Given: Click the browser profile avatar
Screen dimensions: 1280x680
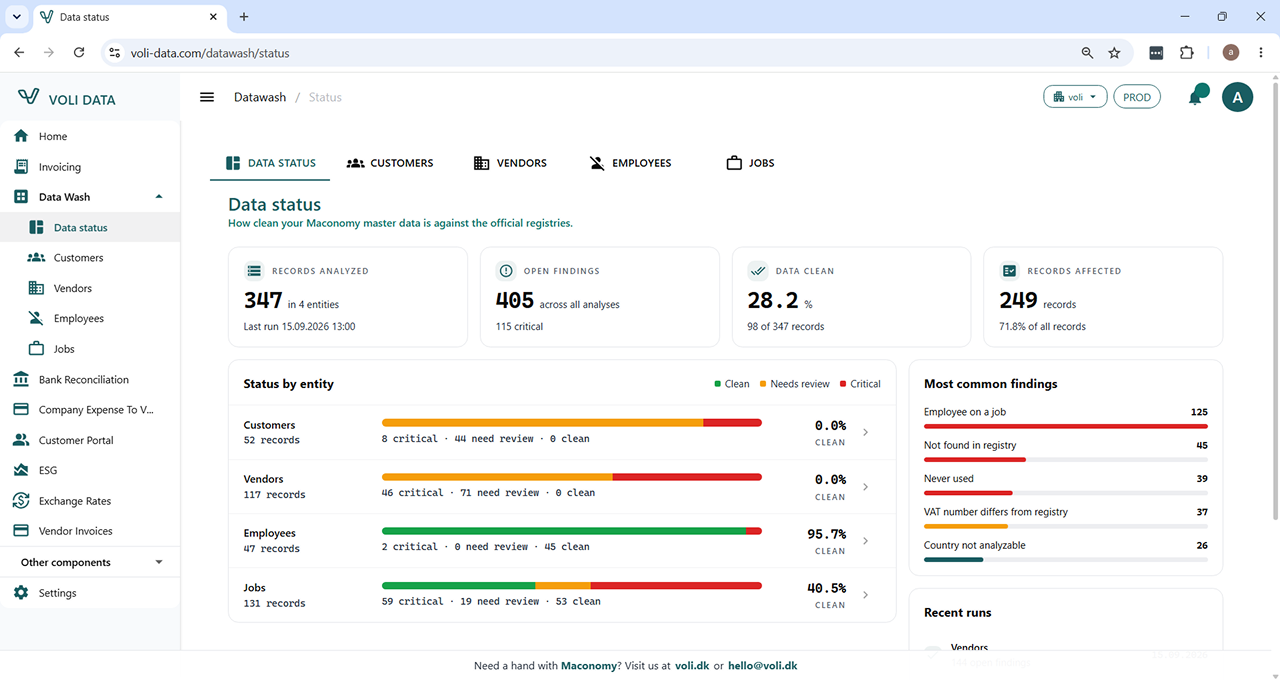Looking at the screenshot, I should click(x=1231, y=53).
